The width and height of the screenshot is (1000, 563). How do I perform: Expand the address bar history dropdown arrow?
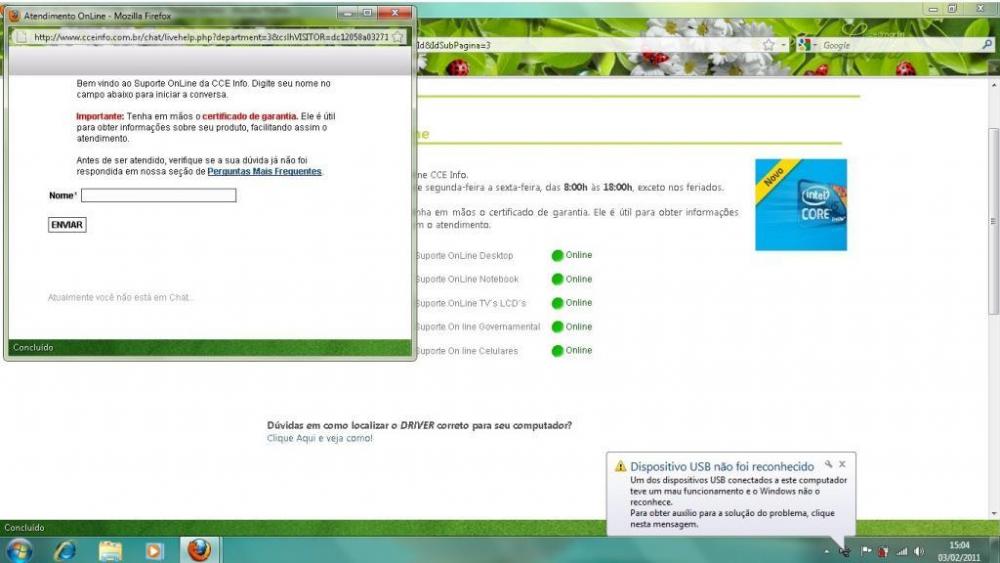783,45
